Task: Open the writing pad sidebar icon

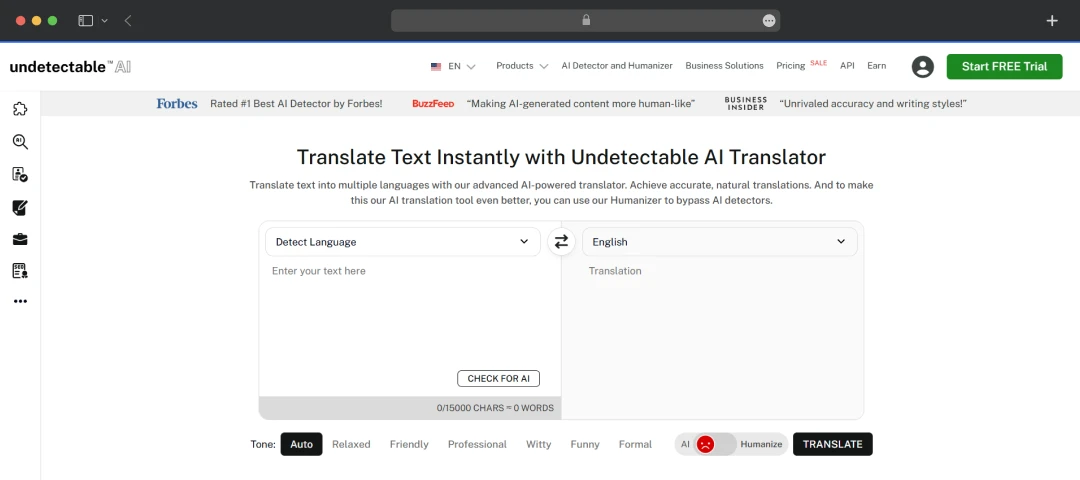Action: click(x=20, y=207)
